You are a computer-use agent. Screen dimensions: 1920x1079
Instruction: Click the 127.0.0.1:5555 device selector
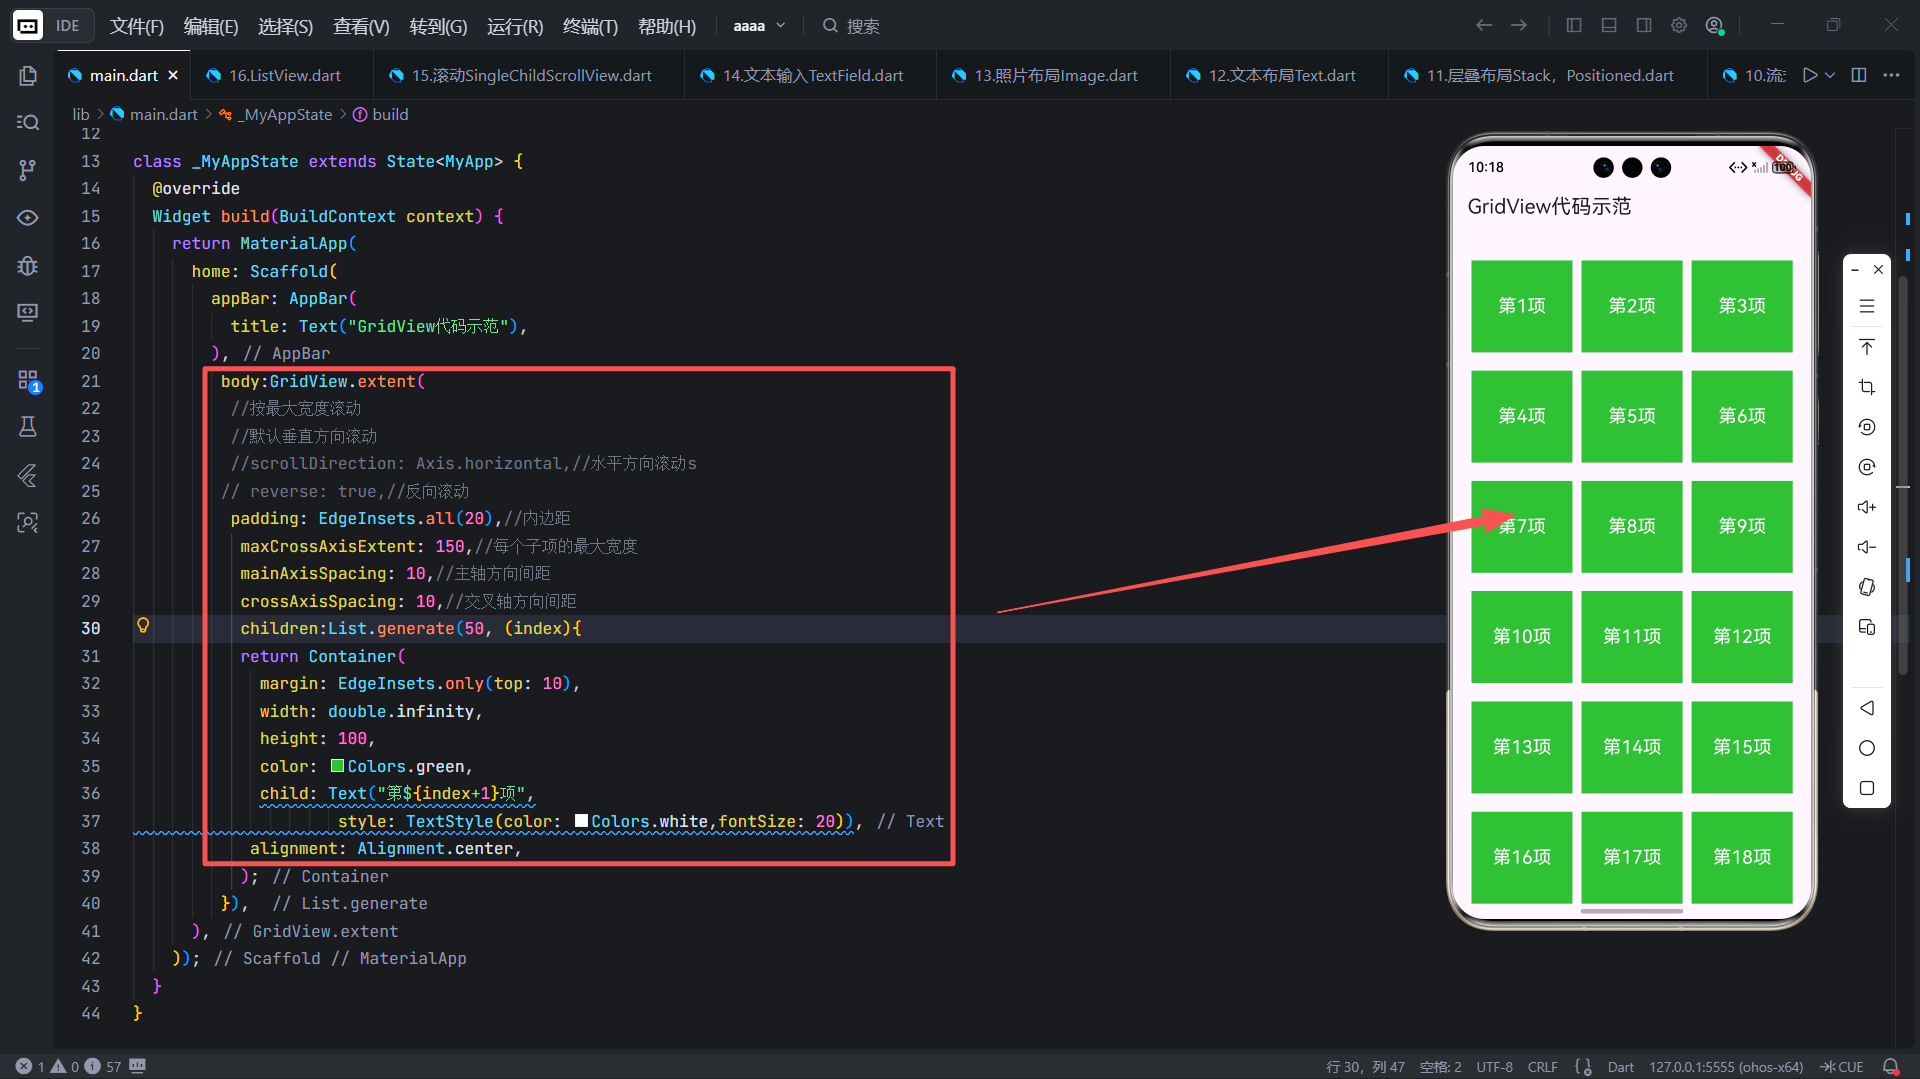click(x=1726, y=1066)
